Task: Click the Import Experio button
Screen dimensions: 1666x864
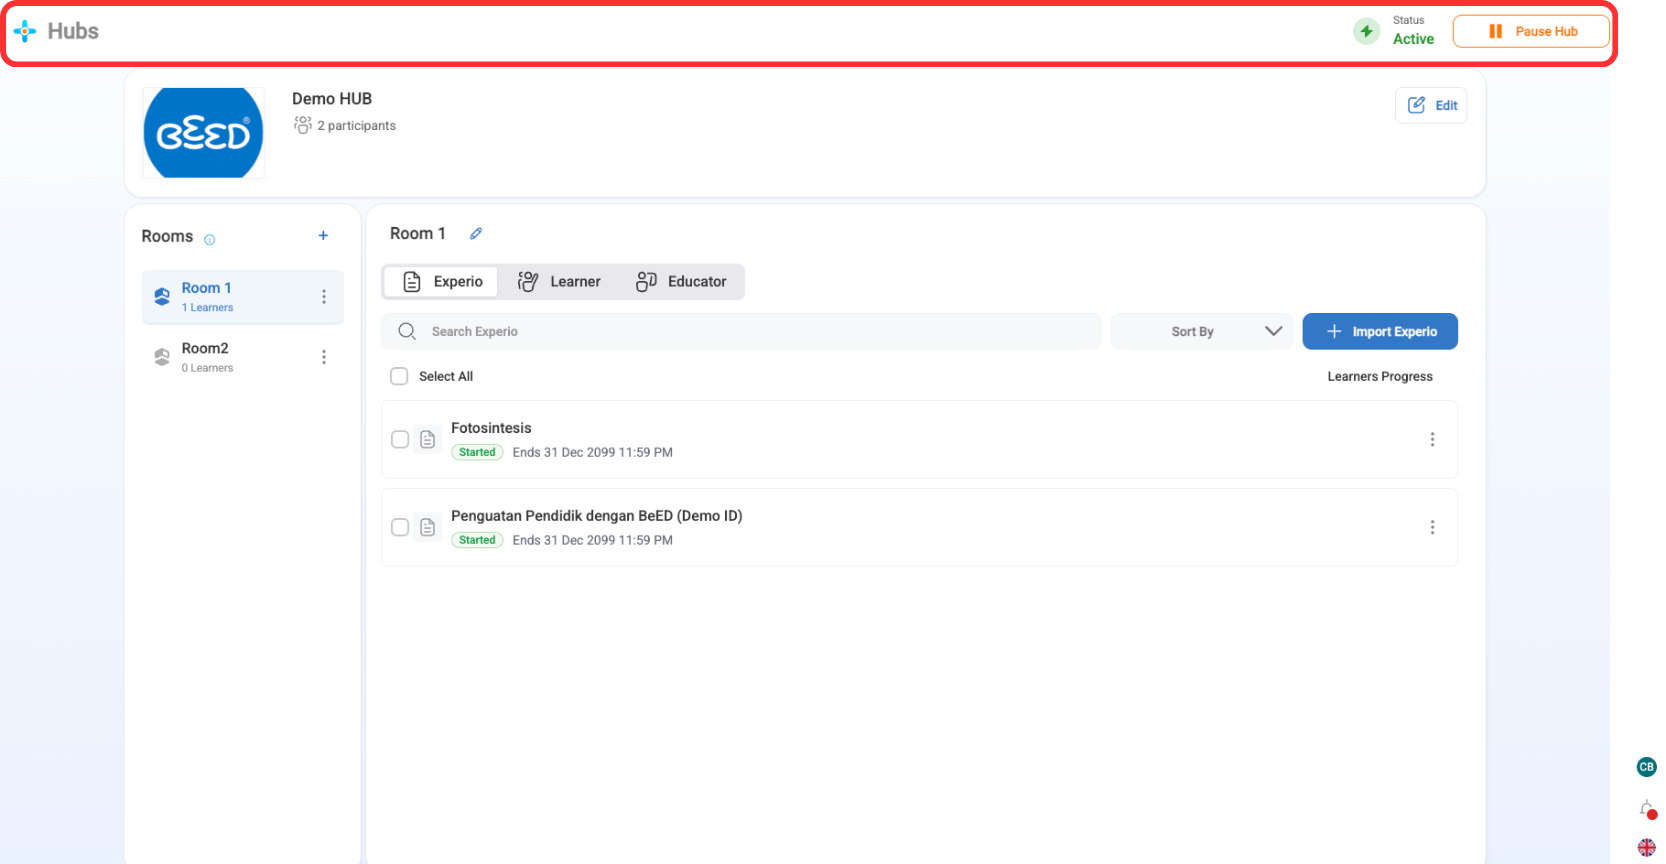Action: [1380, 331]
